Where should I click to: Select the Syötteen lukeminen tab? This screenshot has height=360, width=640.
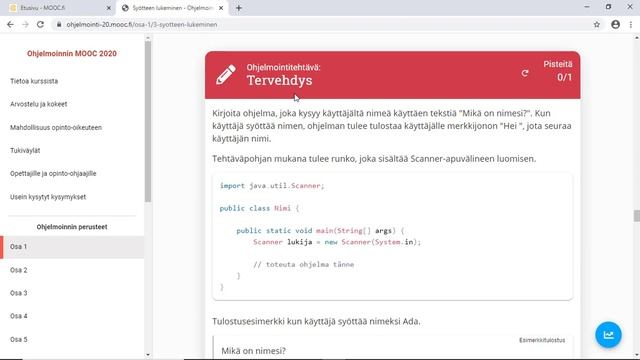pyautogui.click(x=172, y=8)
